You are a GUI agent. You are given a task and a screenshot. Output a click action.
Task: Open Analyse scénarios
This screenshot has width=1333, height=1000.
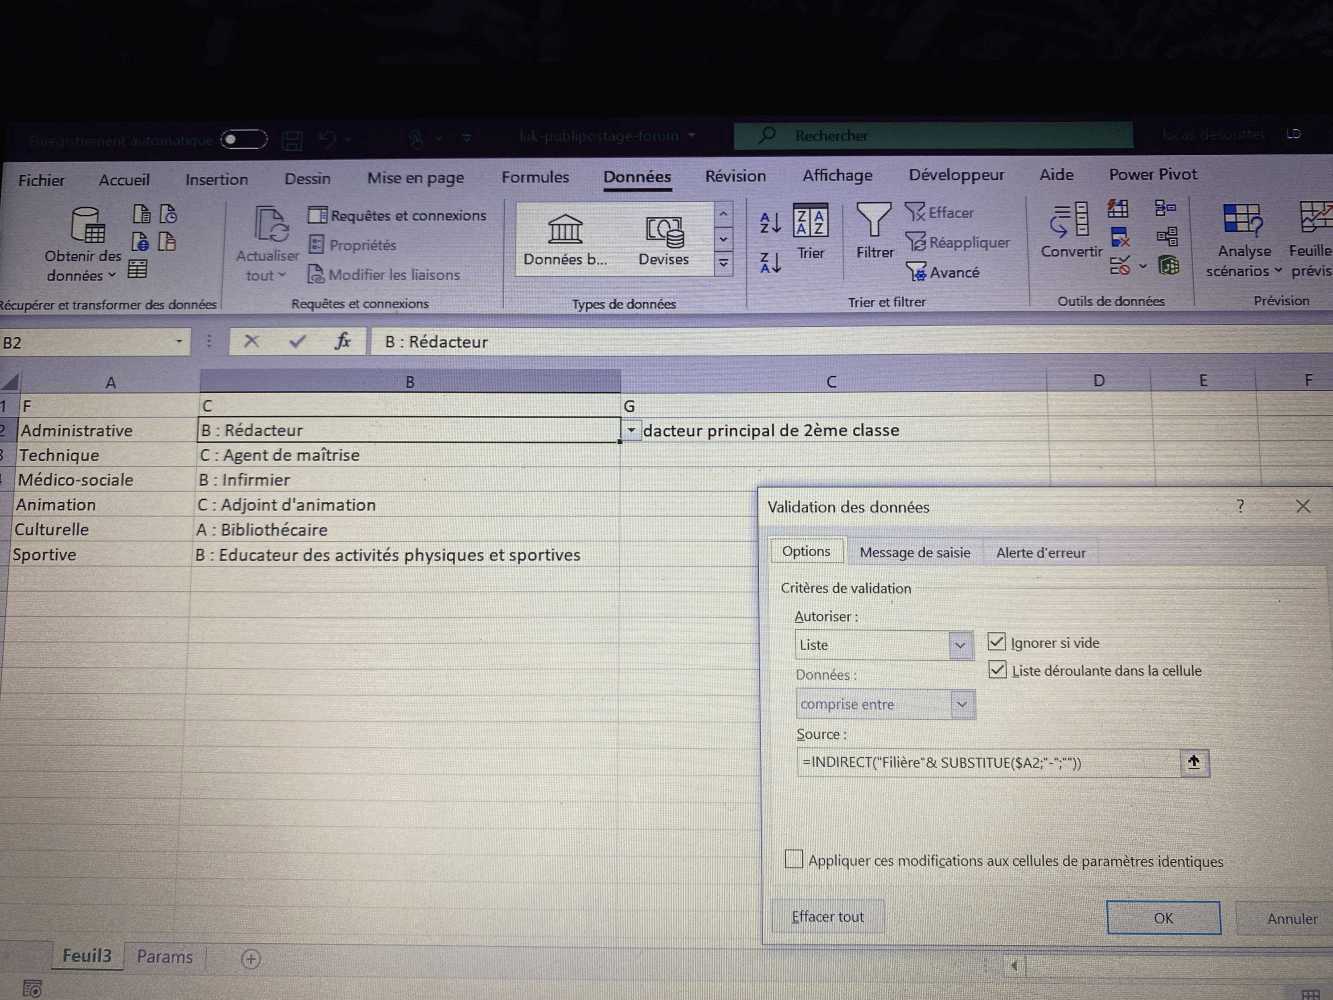tap(1243, 241)
